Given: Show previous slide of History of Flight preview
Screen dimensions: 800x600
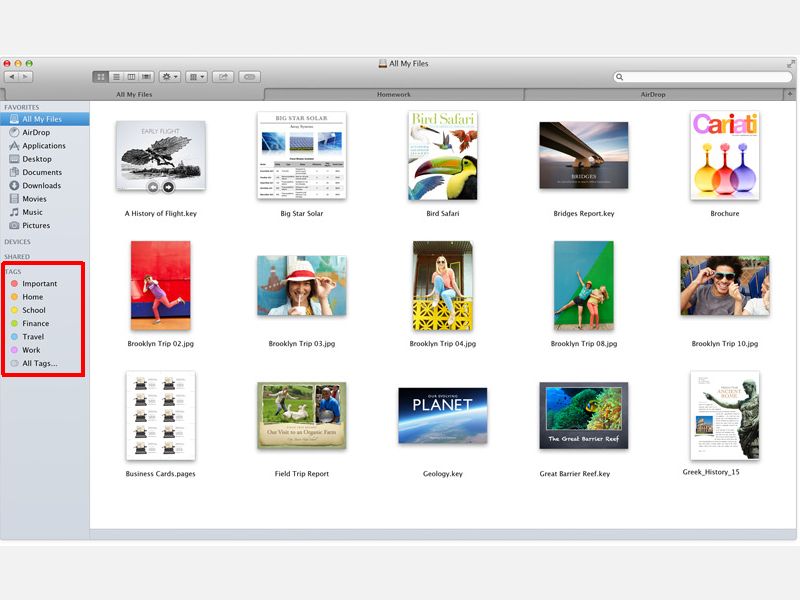Looking at the screenshot, I should click(x=153, y=187).
